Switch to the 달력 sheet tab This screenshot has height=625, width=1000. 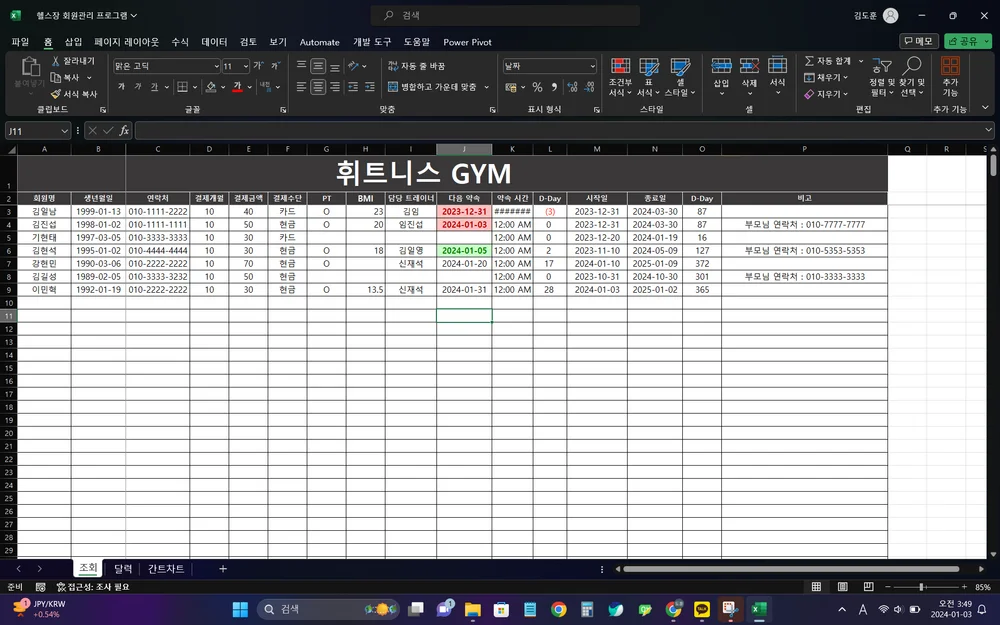pos(122,568)
